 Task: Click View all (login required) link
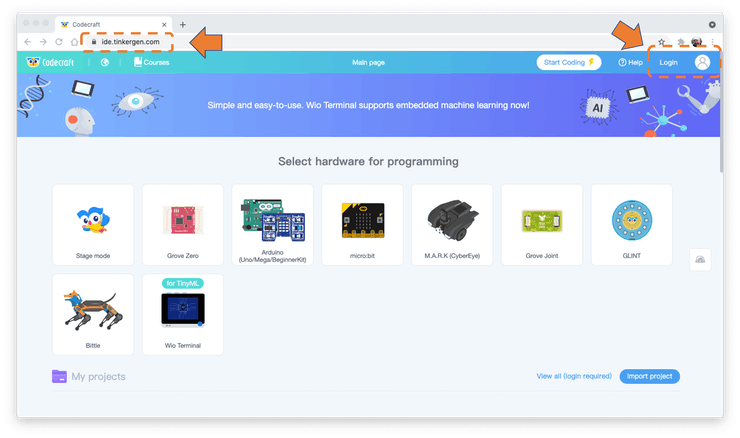574,376
